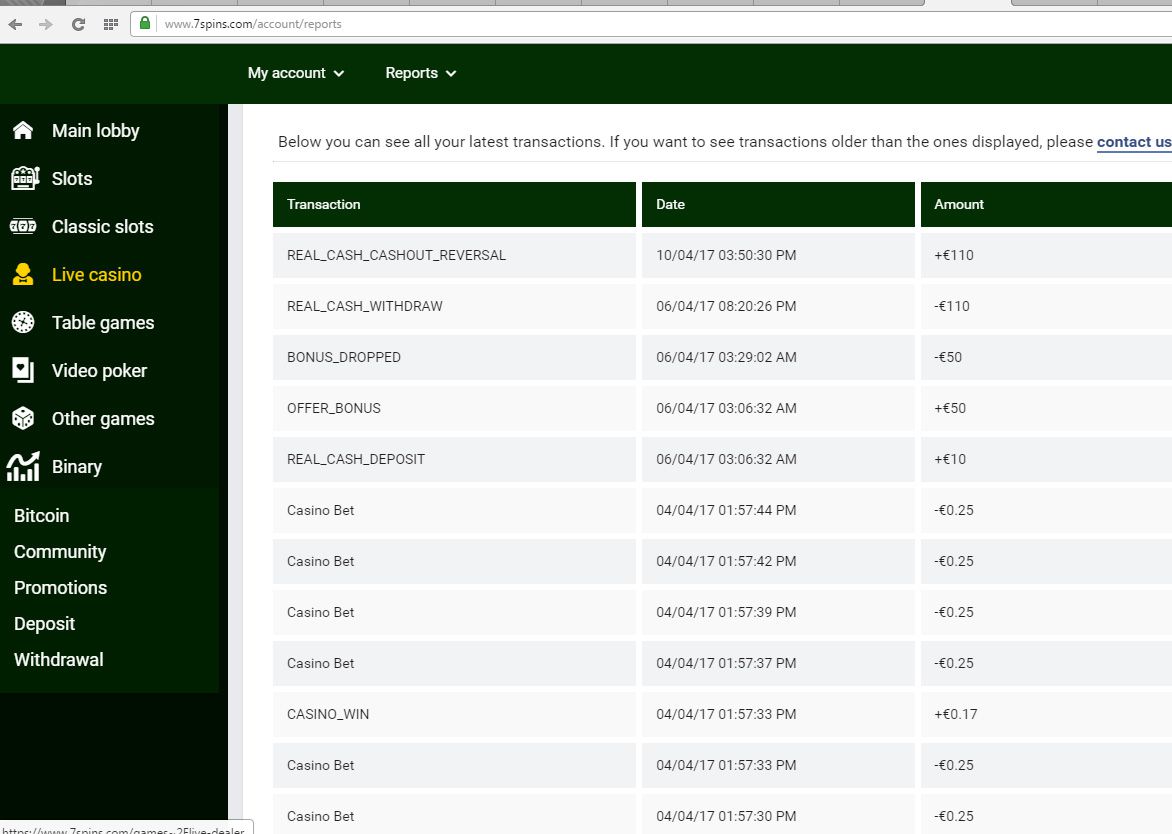Click the date 04/04/17 01:57:39 PM
The height and width of the screenshot is (834, 1172).
726,612
